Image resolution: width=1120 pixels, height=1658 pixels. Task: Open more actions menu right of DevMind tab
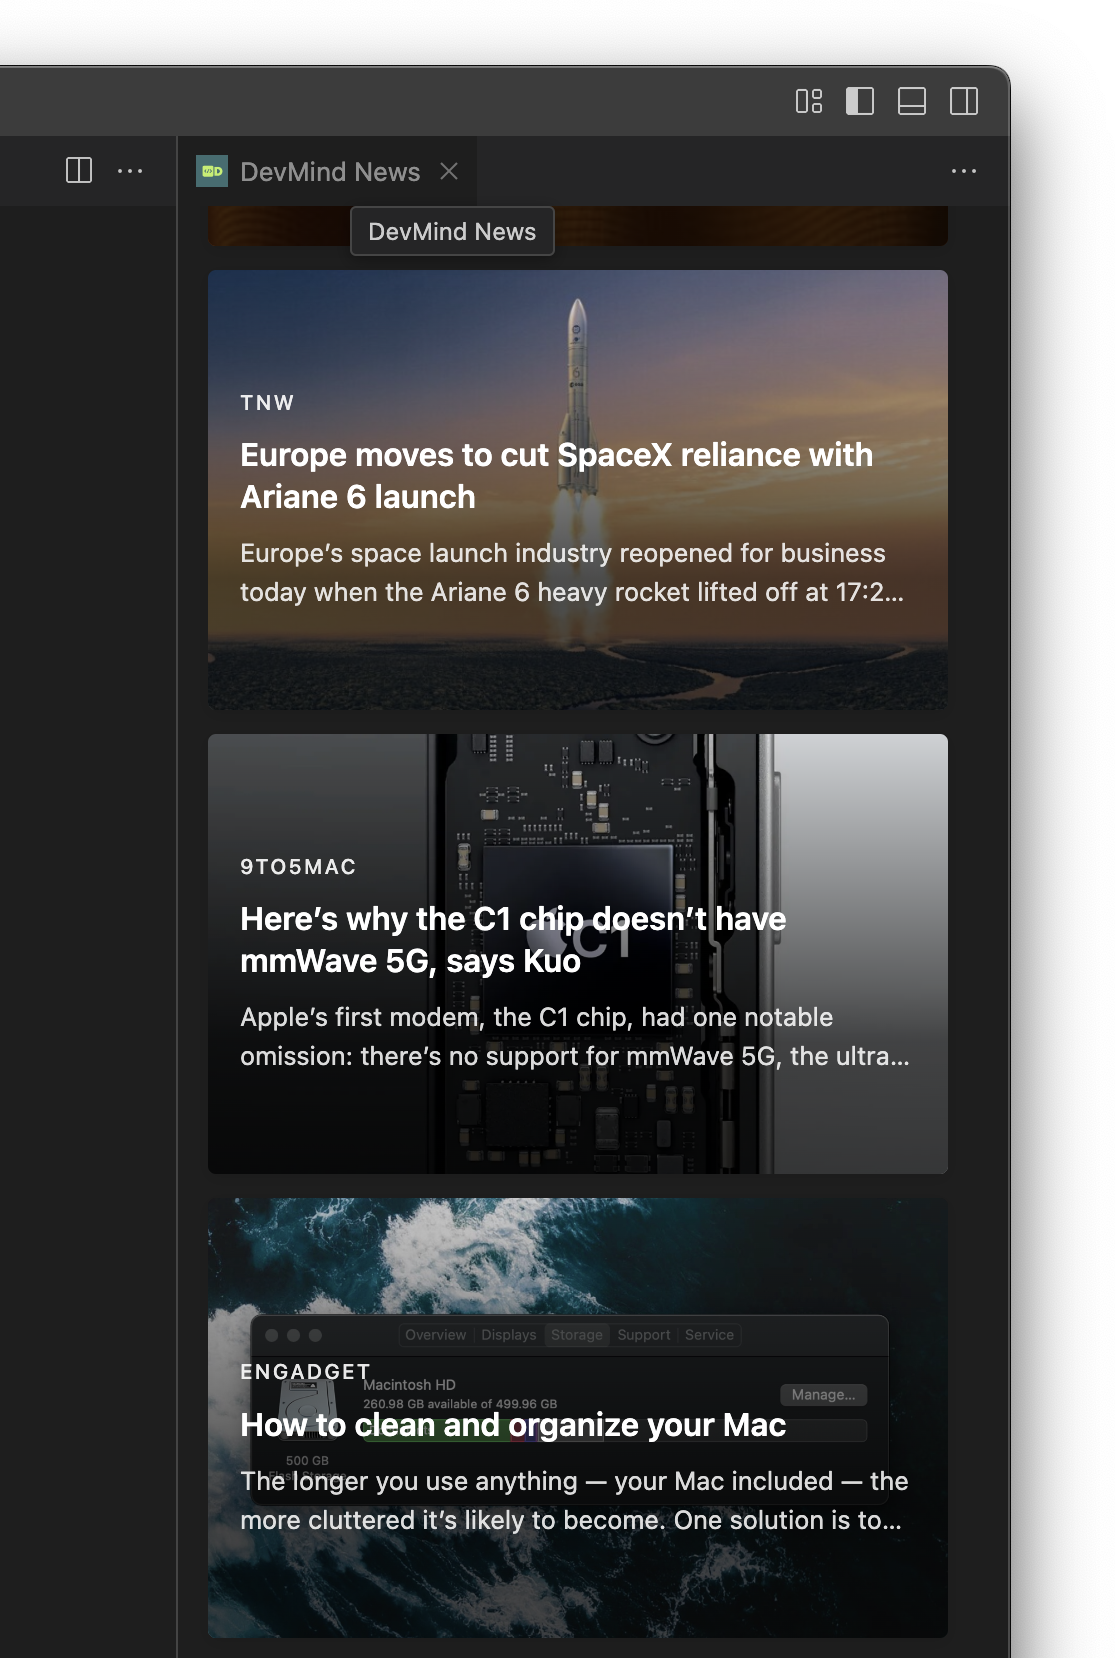pos(964,171)
